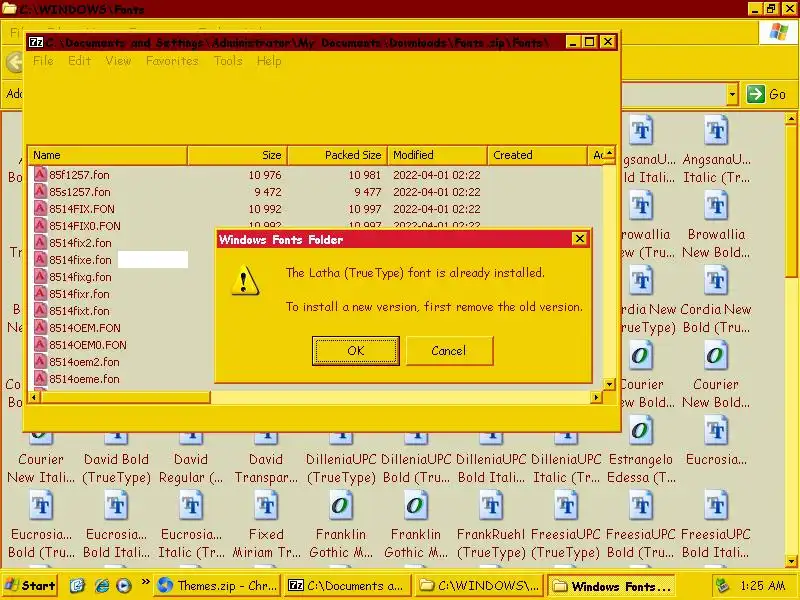The width and height of the screenshot is (800, 600).
Task: Open the File menu in 7-Zip
Action: (x=43, y=61)
